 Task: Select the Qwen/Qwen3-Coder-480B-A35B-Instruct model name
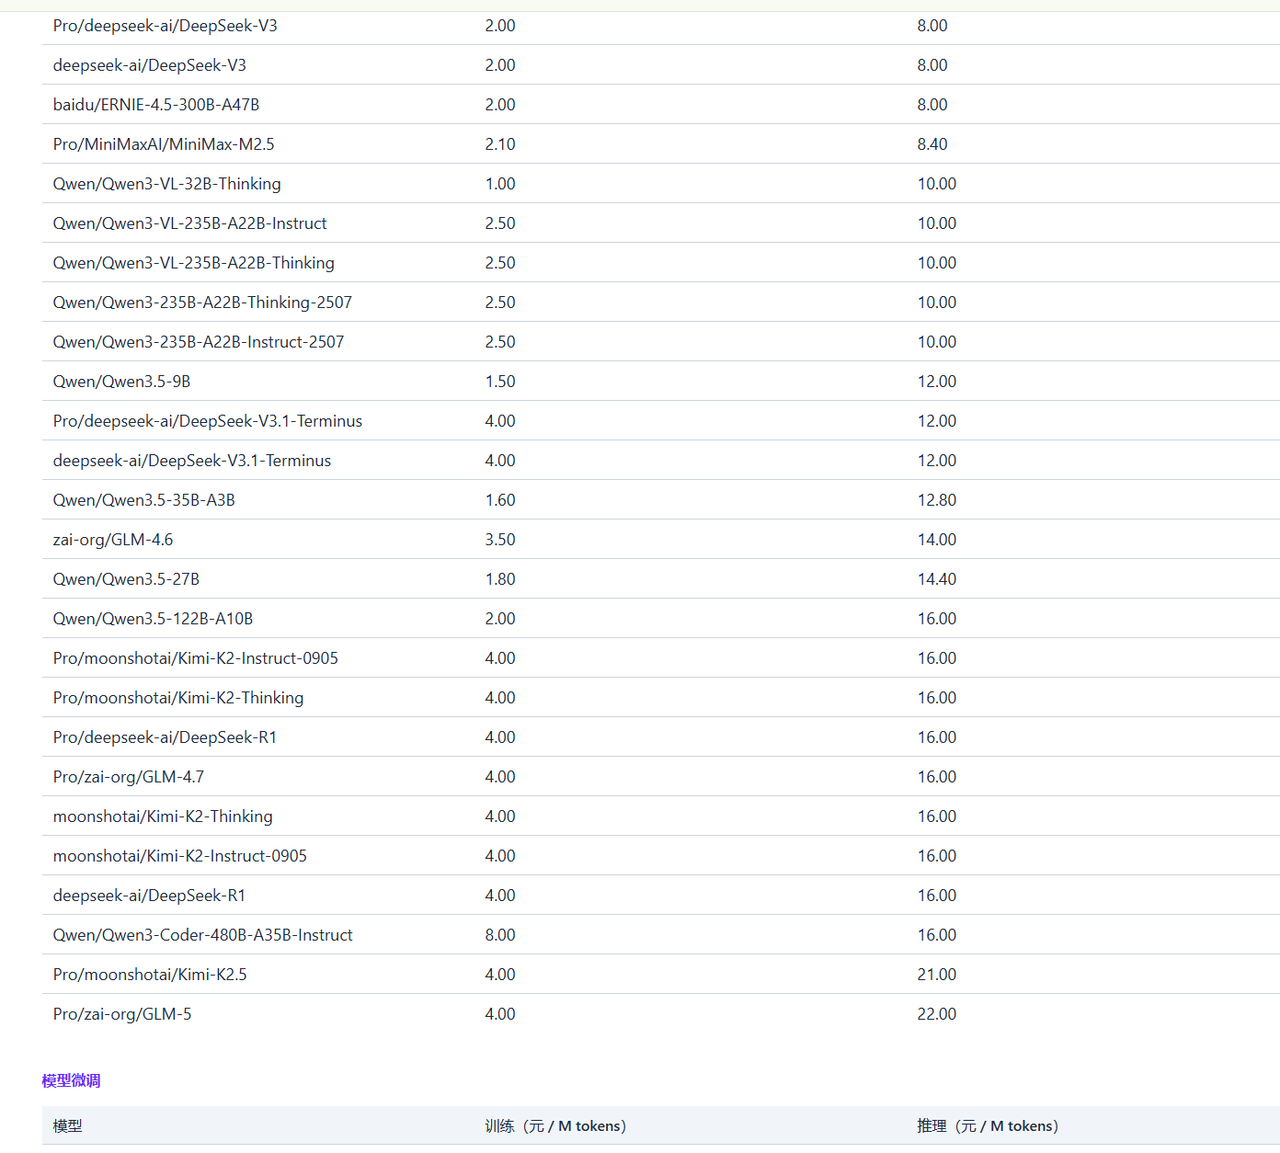tap(203, 935)
